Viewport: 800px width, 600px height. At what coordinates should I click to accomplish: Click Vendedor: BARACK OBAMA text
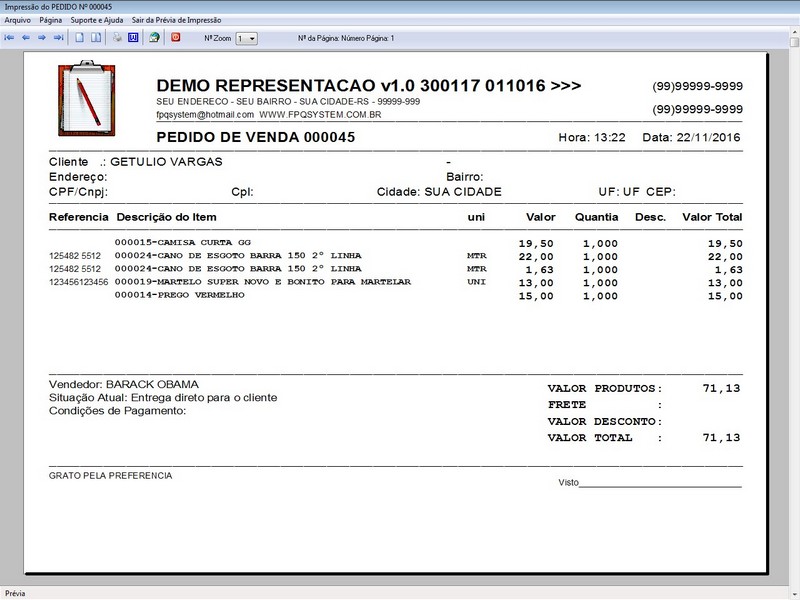[124, 385]
